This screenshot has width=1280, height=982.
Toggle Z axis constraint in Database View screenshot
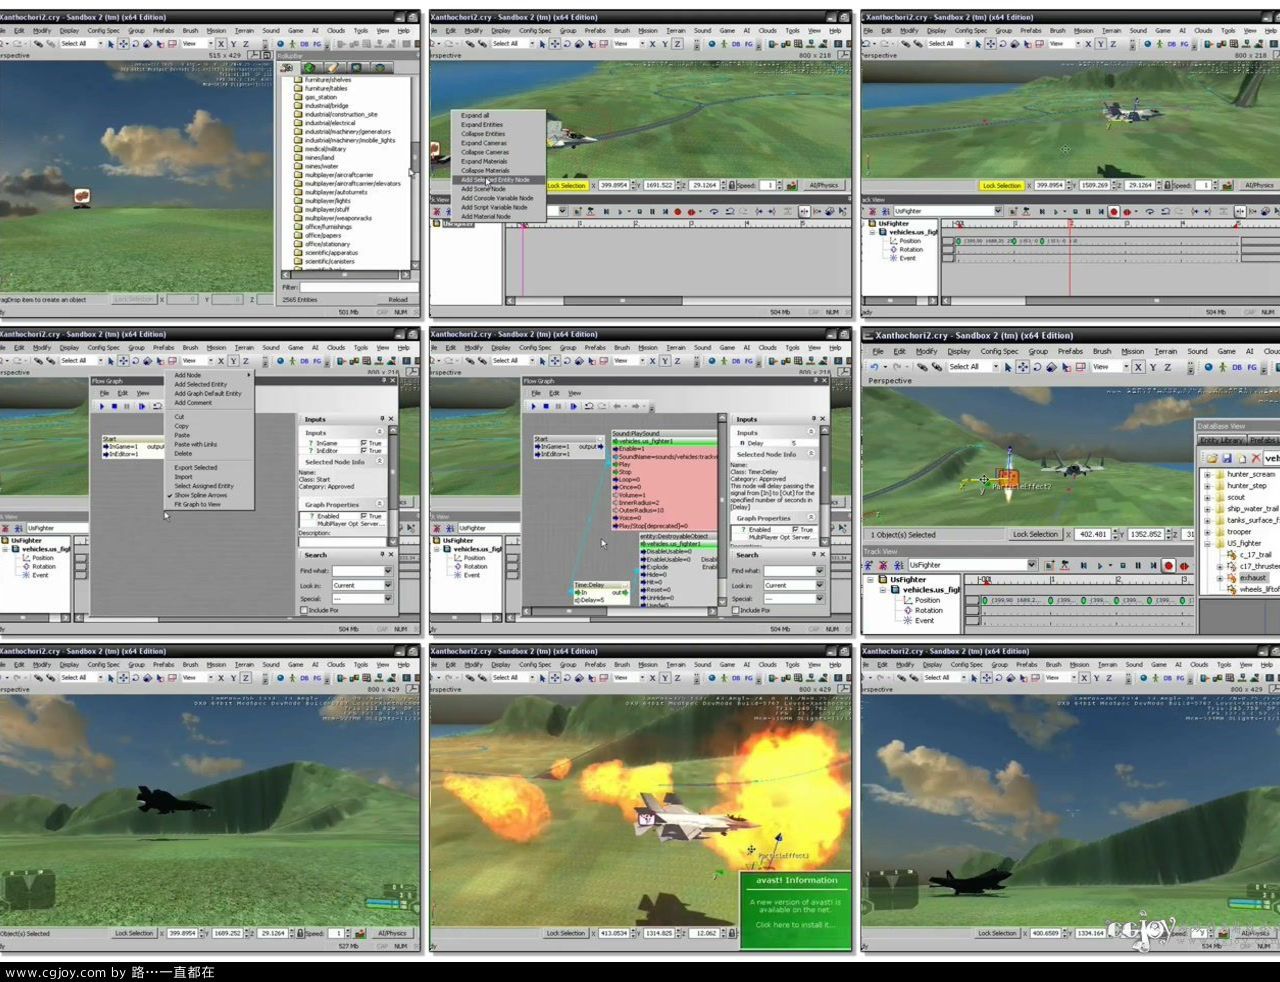coord(1168,367)
